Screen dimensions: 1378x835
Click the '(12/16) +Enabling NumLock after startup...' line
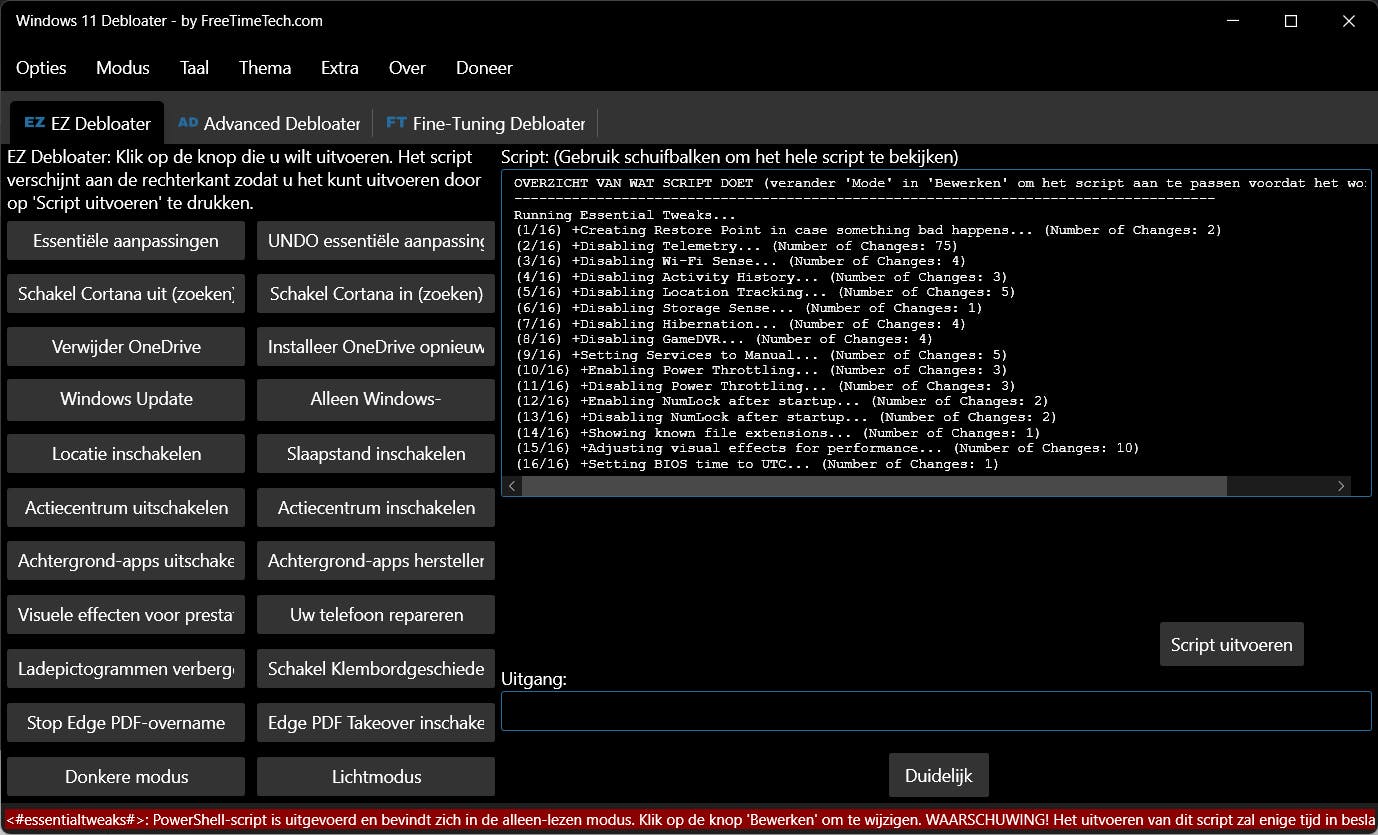point(782,401)
